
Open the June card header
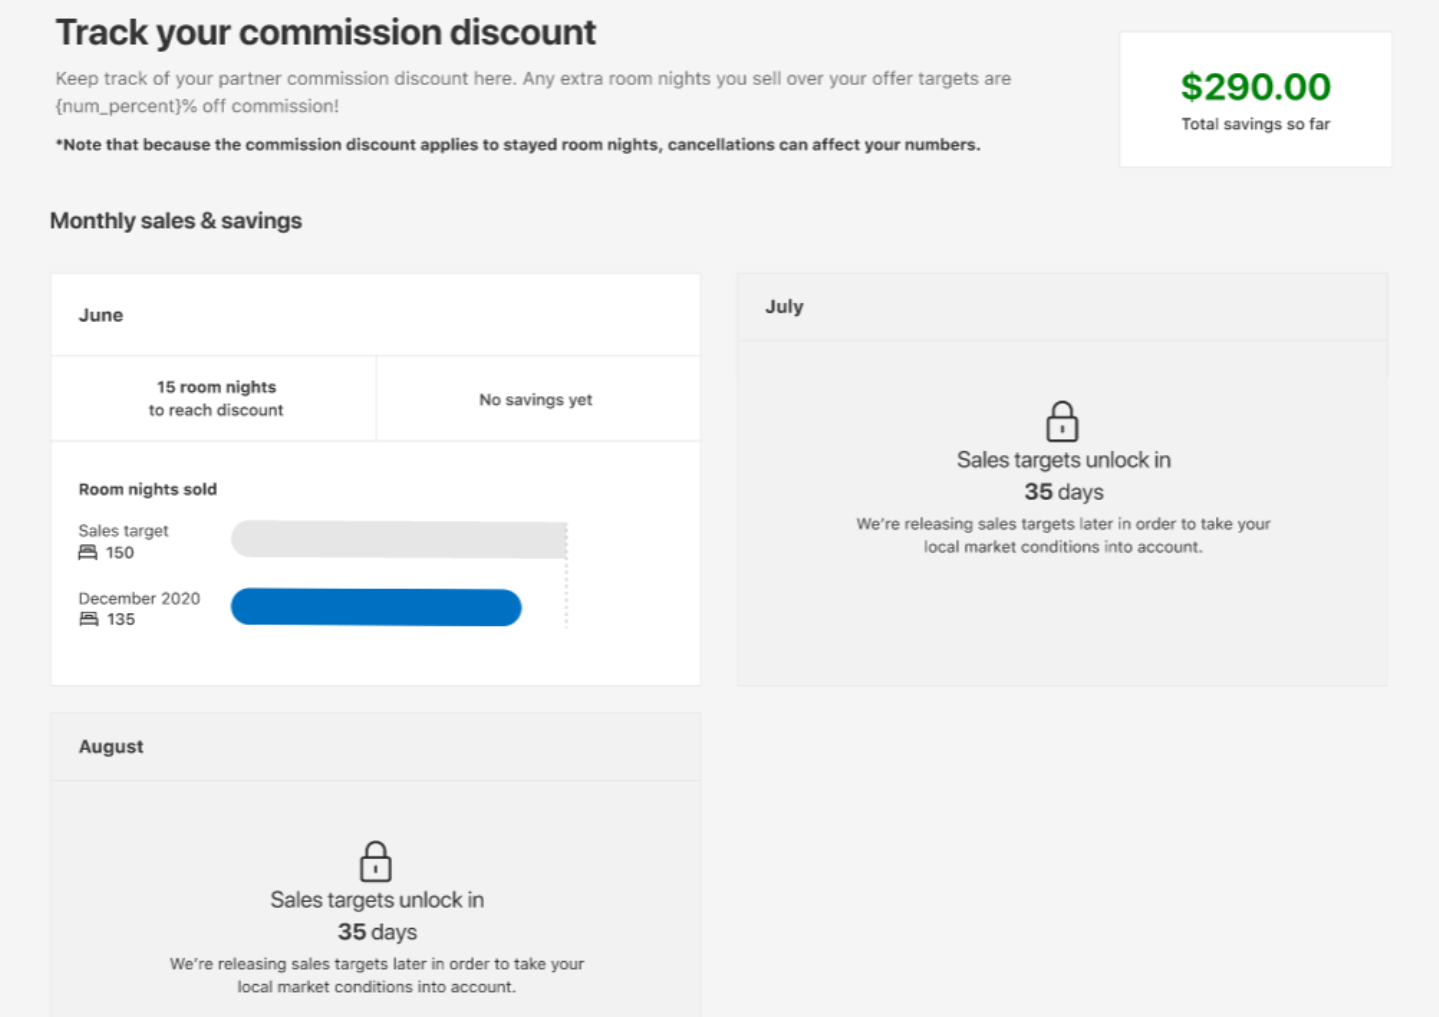tap(375, 315)
